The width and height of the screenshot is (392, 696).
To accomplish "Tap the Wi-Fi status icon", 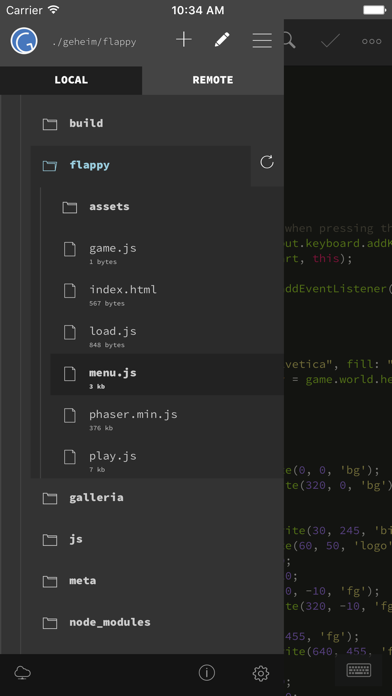I will click(x=54, y=10).
